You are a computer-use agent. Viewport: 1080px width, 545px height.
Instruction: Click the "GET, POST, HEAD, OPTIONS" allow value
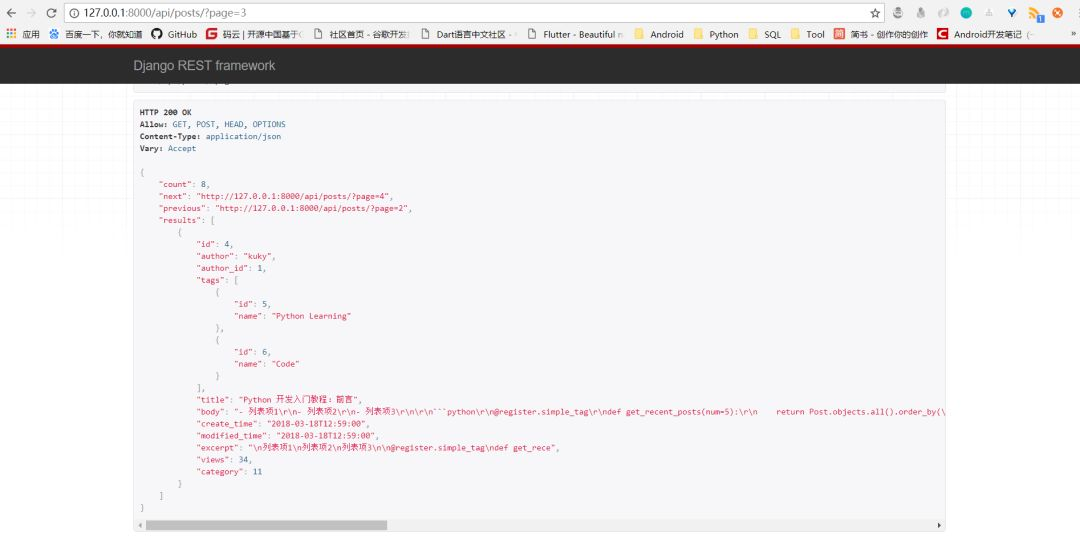229,125
